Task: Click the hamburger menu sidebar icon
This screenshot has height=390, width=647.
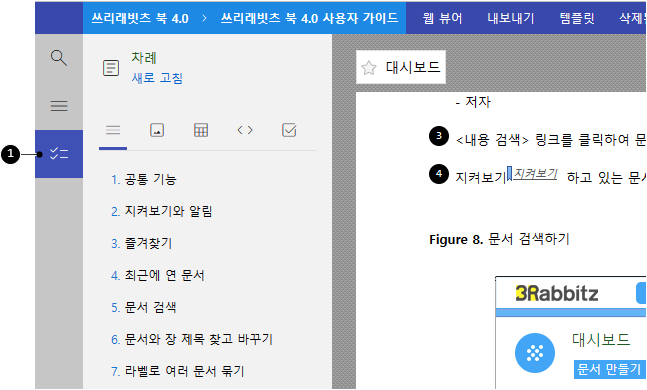Action: [x=59, y=106]
